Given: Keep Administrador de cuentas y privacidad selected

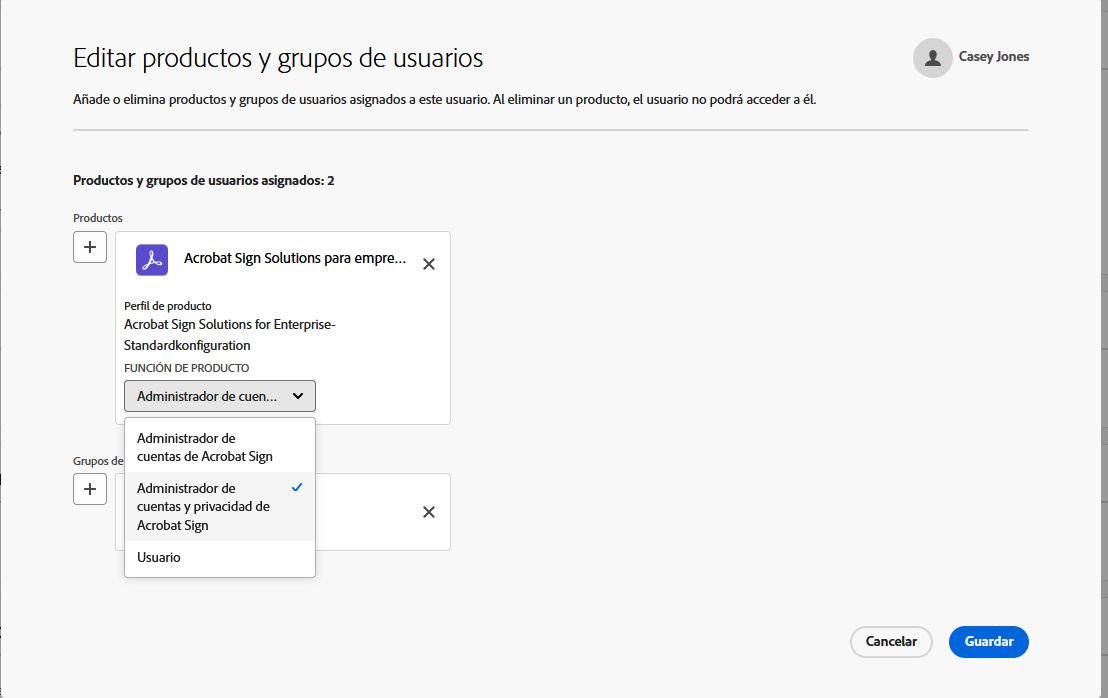Looking at the screenshot, I should point(206,506).
